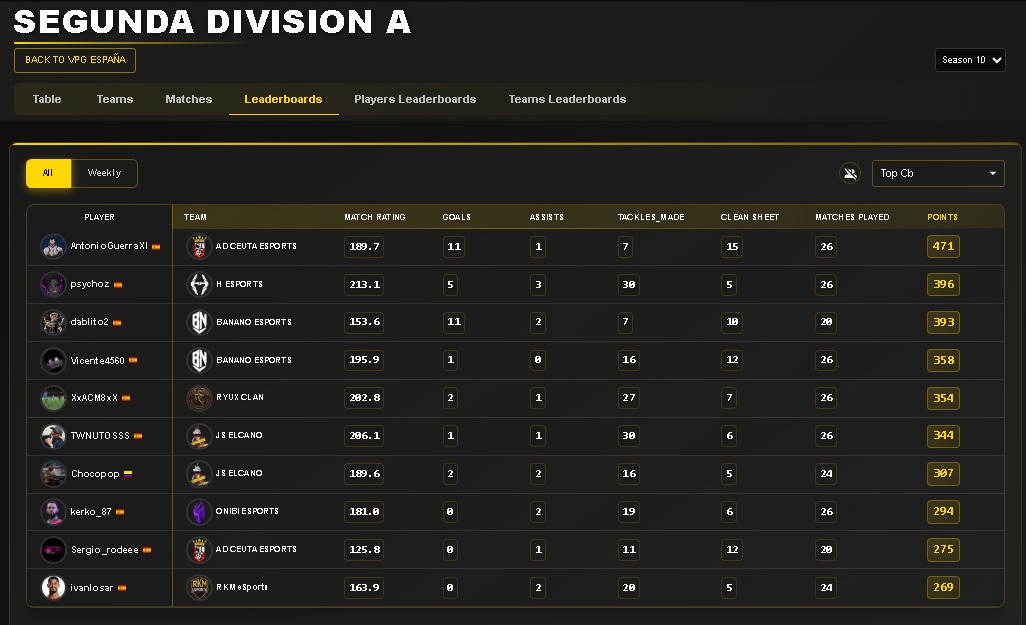Click the flag next to Chocopop
This screenshot has height=625, width=1026.
[x=128, y=474]
